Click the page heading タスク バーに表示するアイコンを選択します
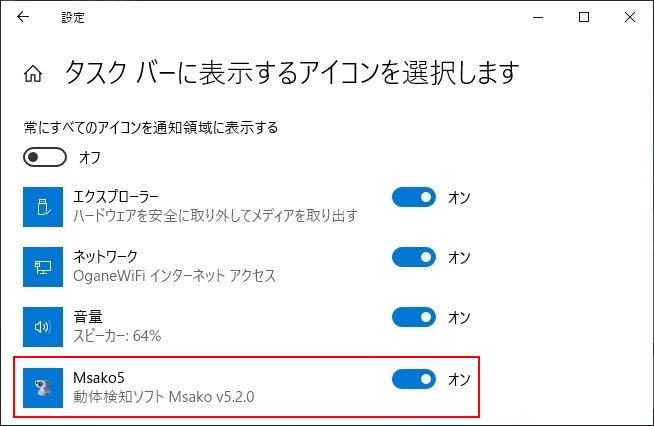654x426 pixels. (x=292, y=72)
